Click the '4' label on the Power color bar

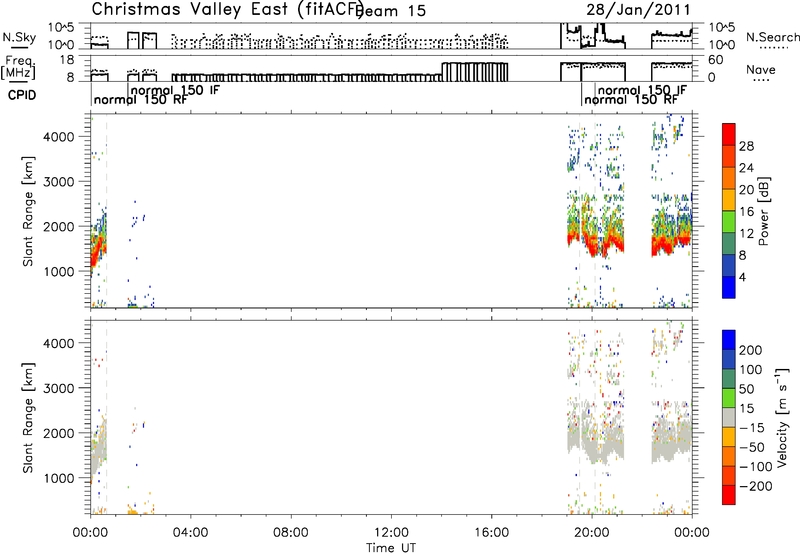point(742,277)
